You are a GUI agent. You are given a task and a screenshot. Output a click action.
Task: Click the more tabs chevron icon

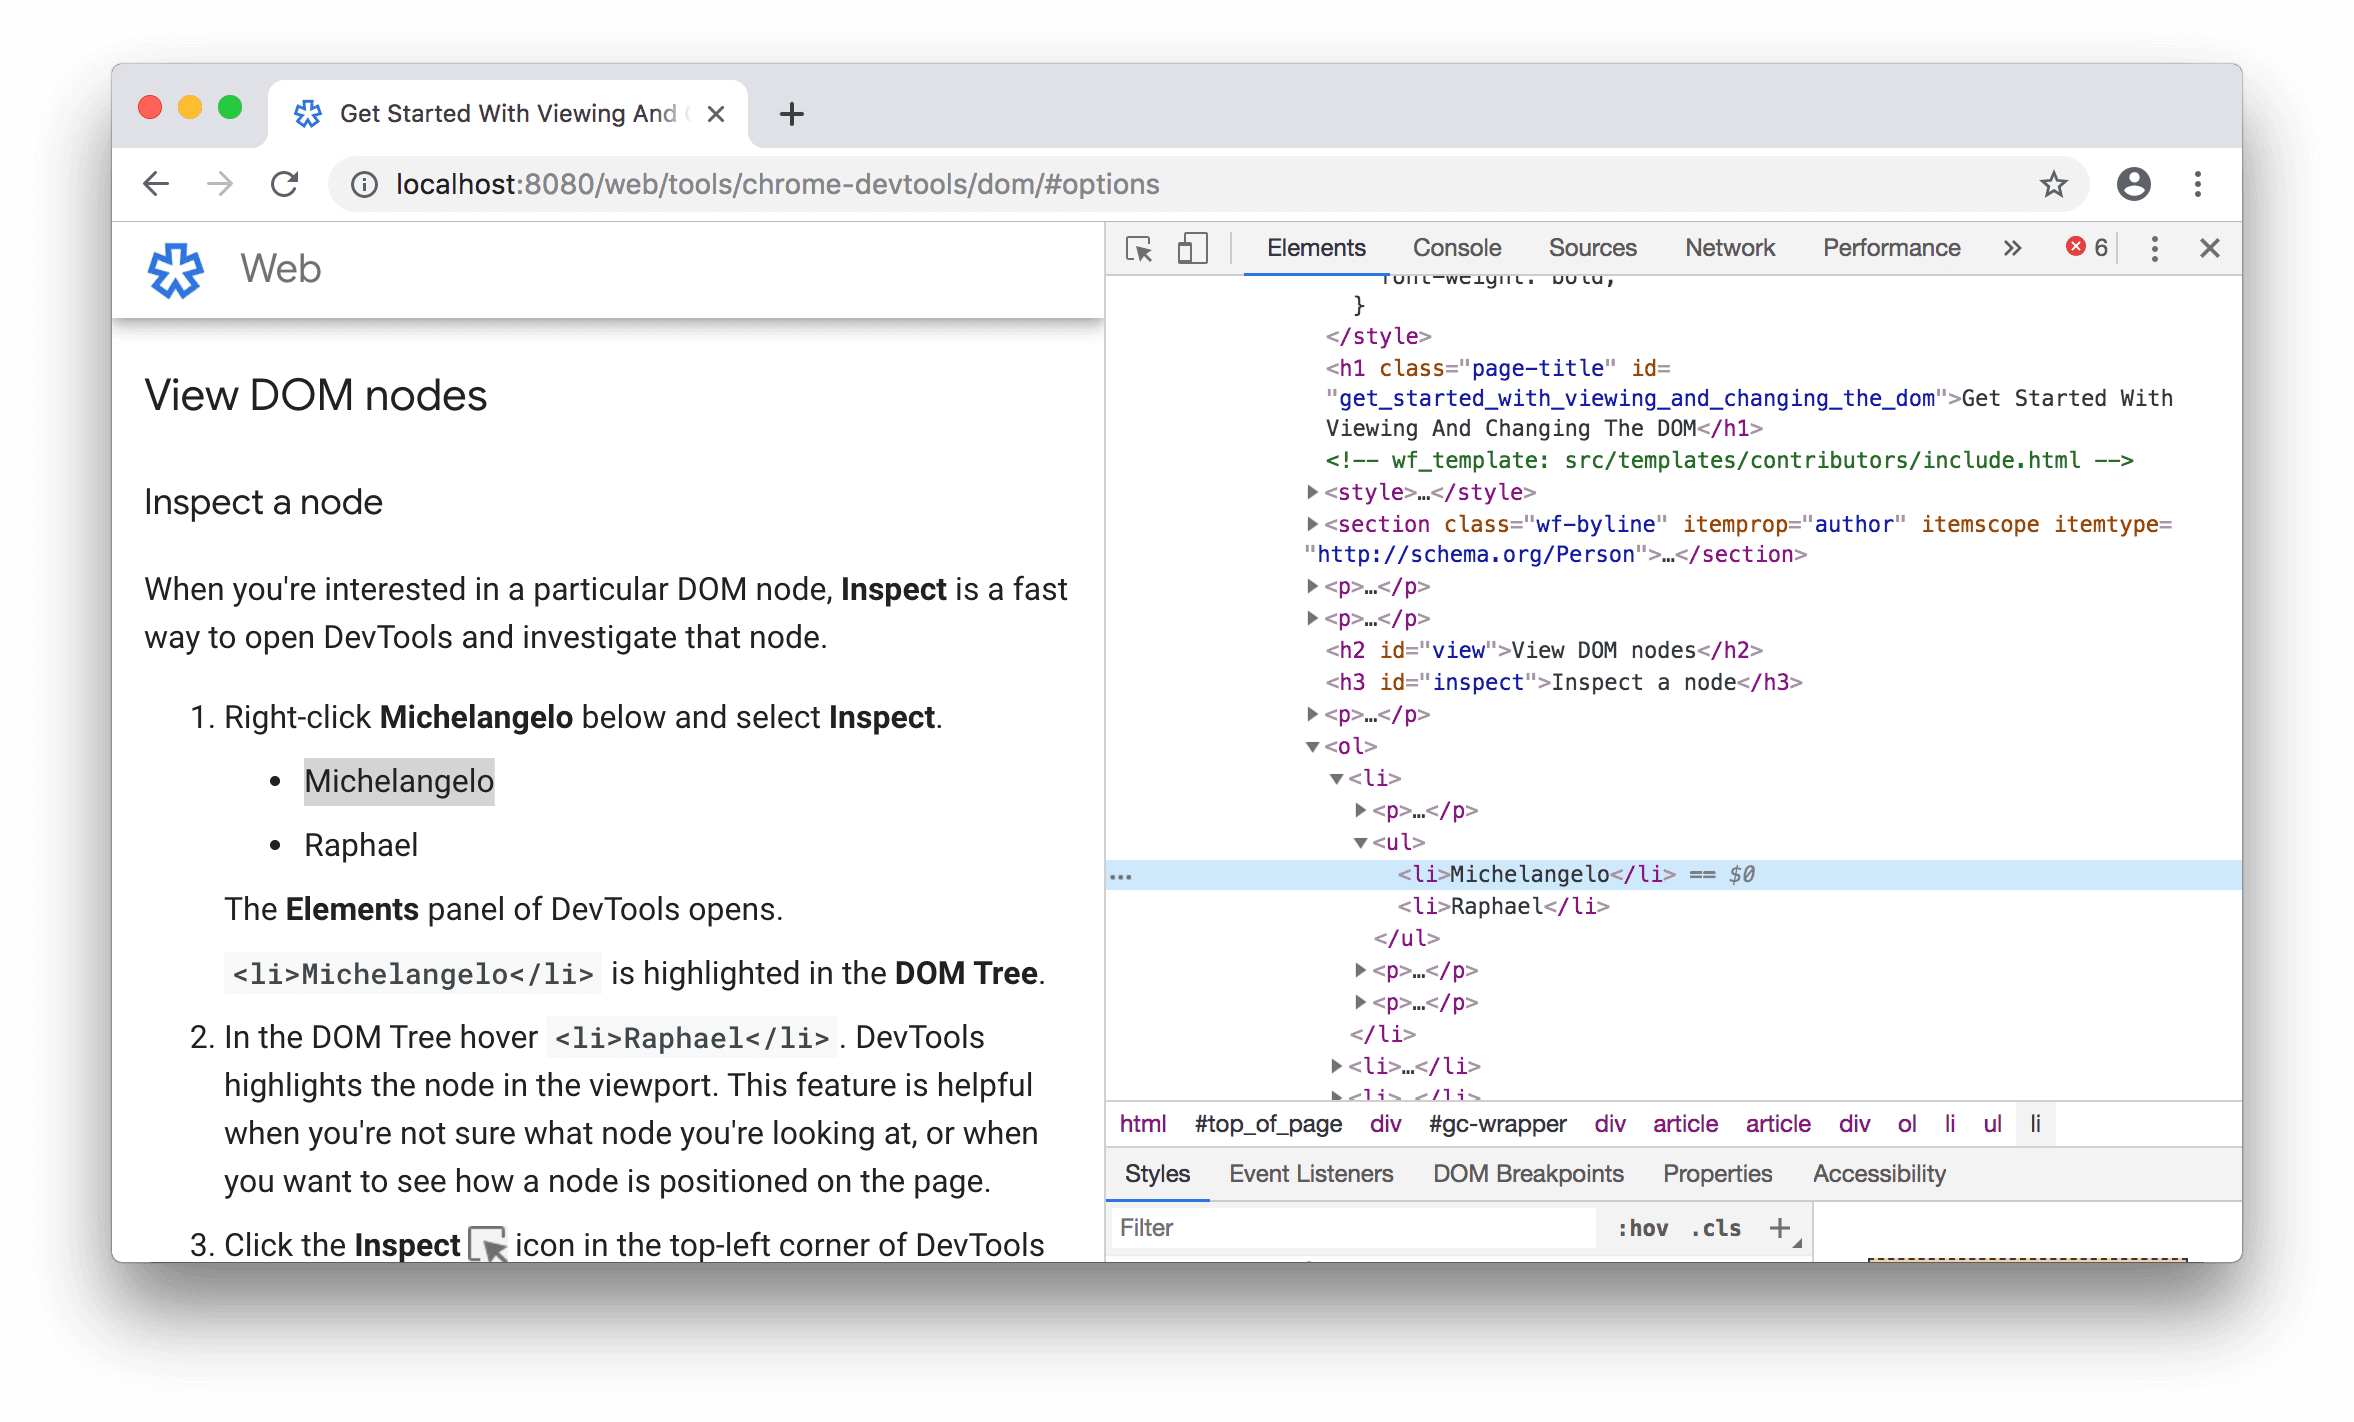(2011, 249)
